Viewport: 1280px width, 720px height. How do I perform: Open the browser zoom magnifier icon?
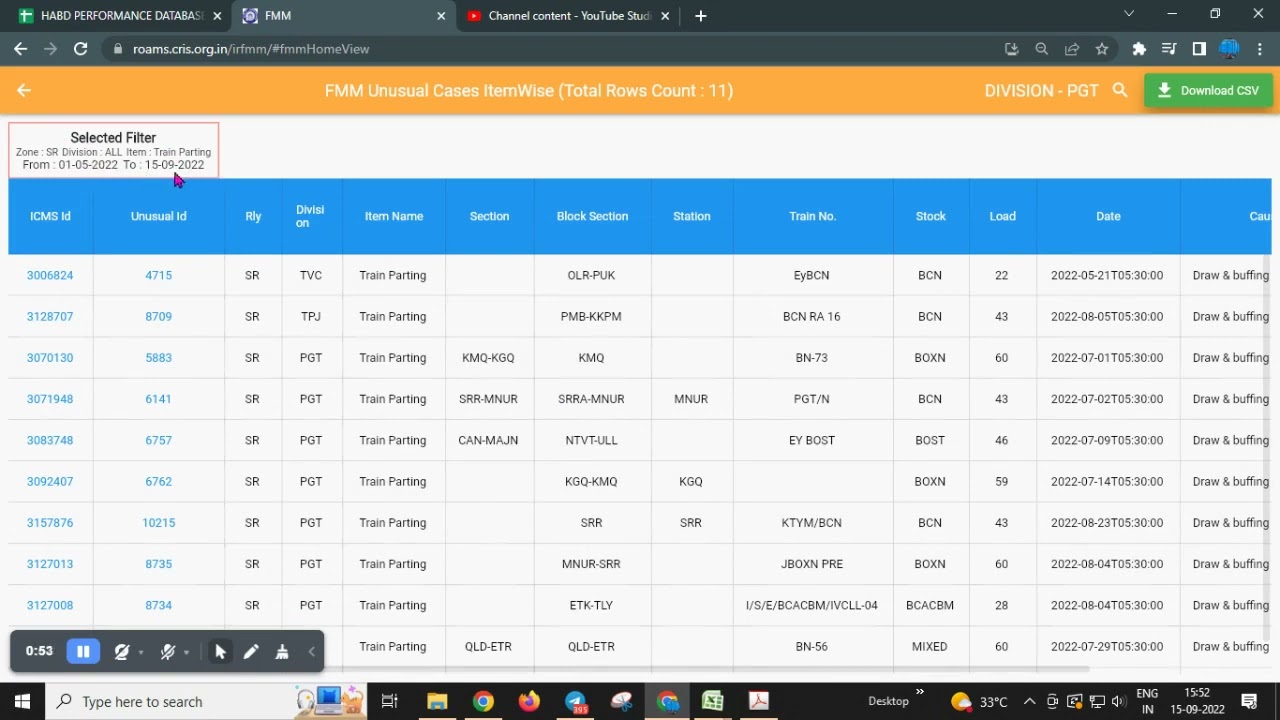pos(1042,48)
